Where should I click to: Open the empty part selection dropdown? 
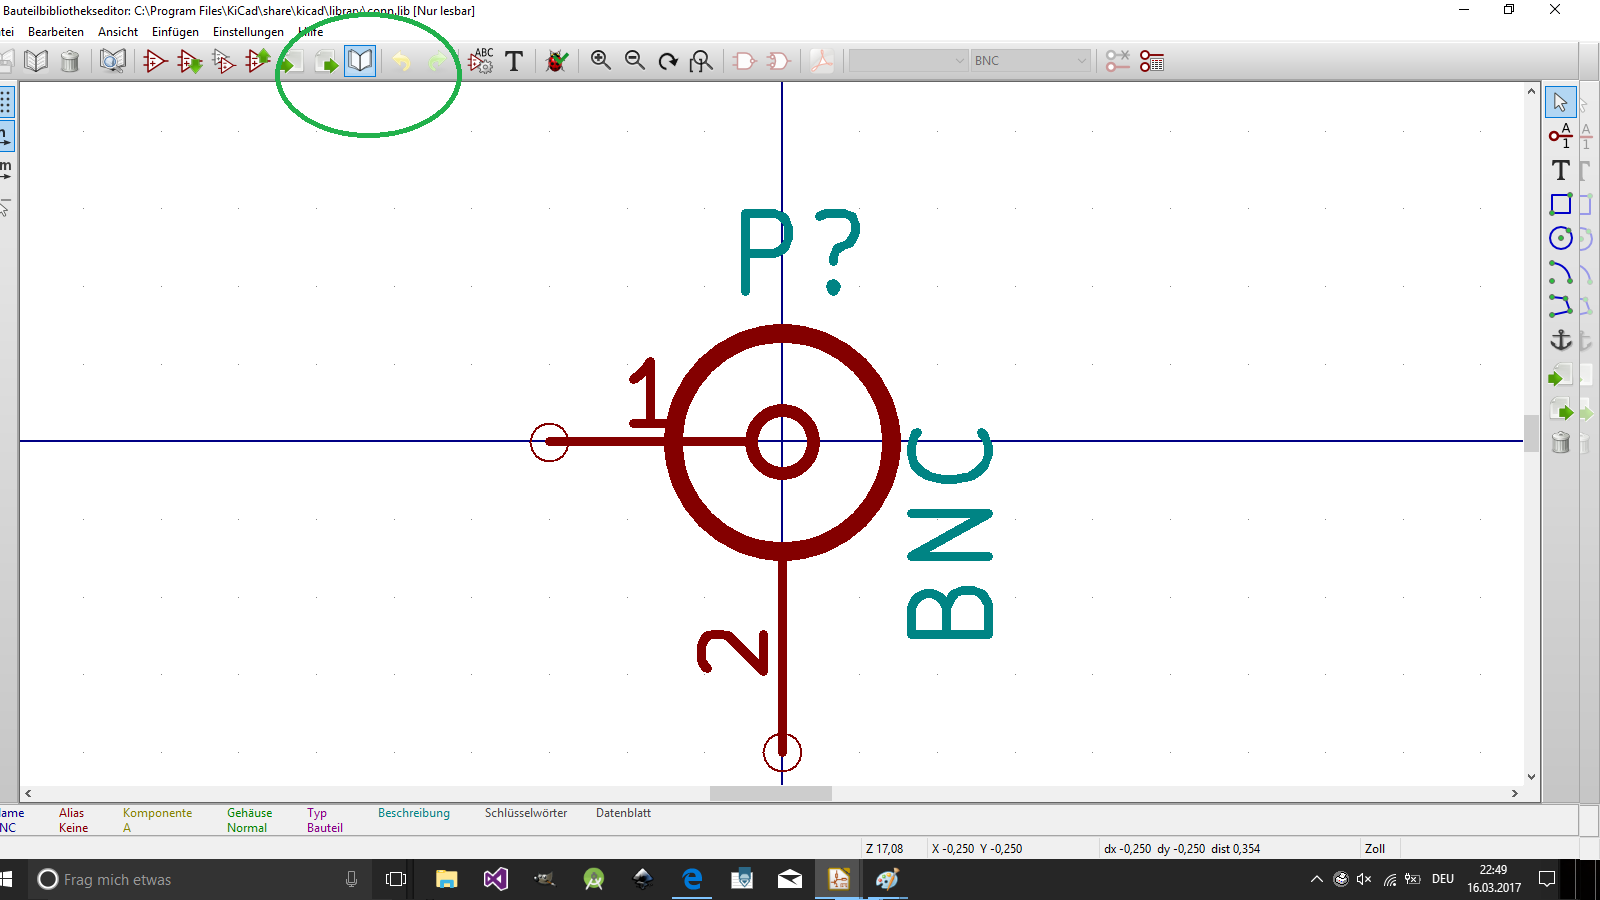(908, 61)
